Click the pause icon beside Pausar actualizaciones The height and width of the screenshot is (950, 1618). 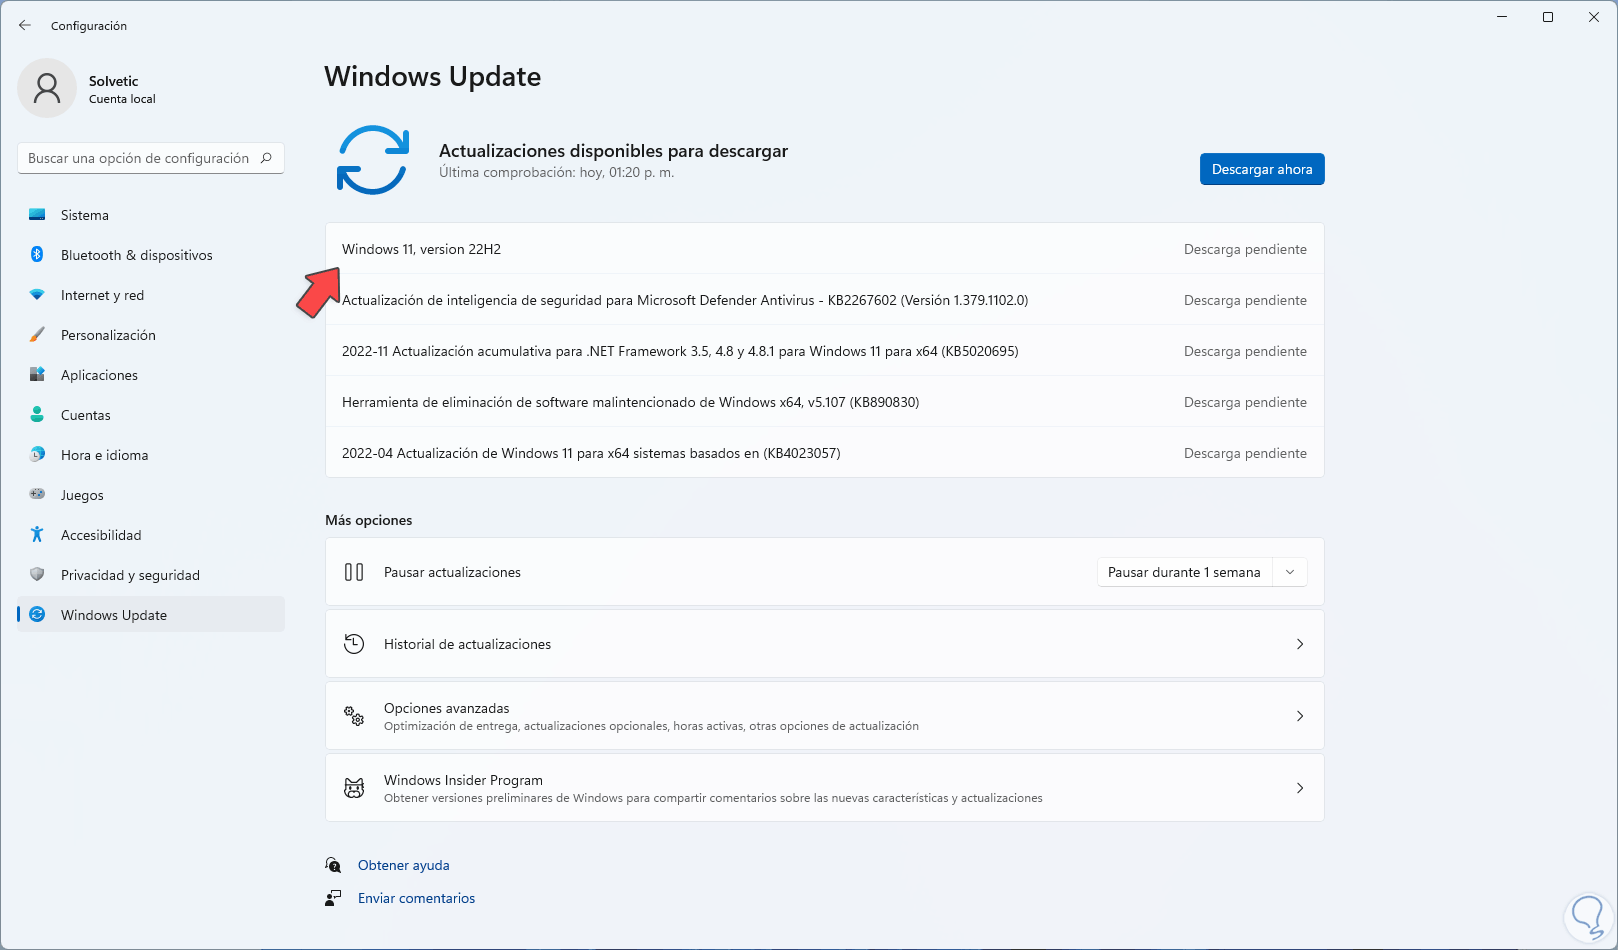[x=354, y=572]
